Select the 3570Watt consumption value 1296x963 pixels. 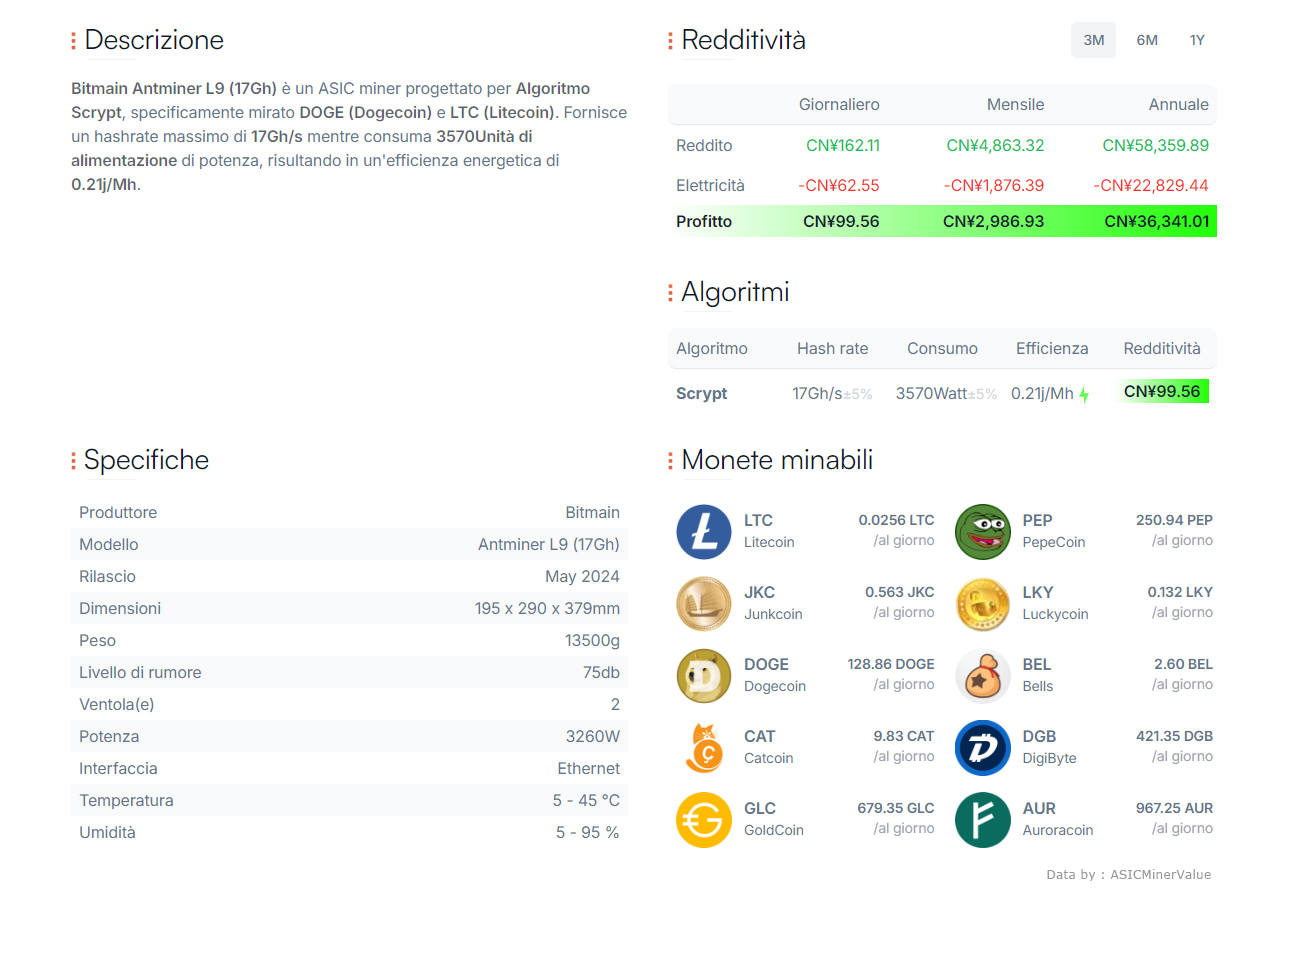[x=931, y=394]
